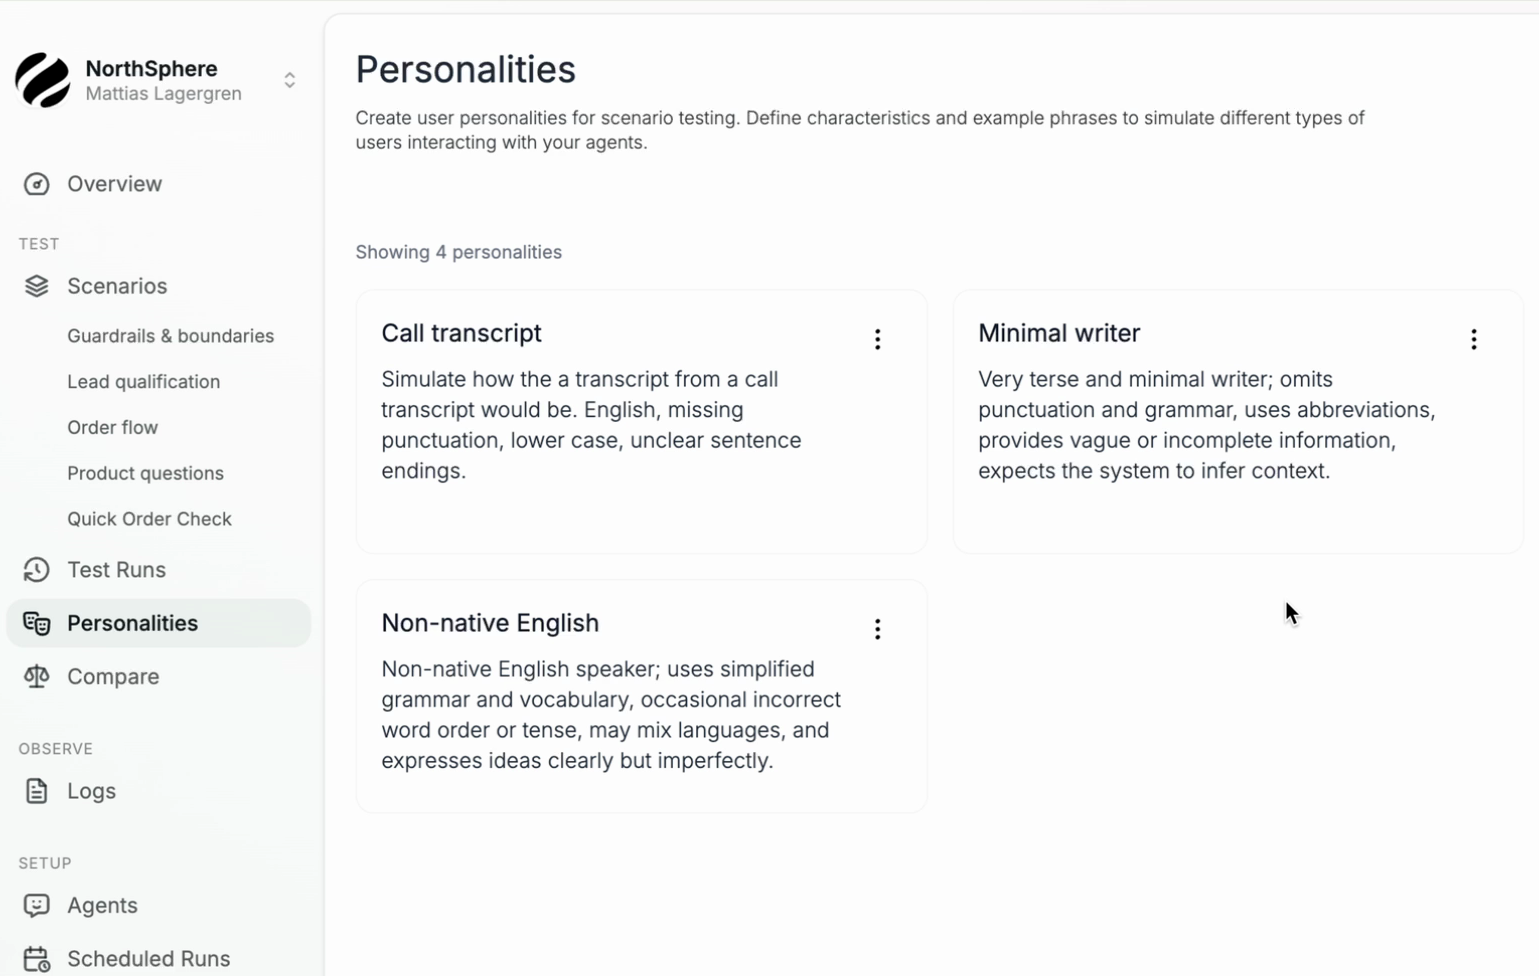Image resolution: width=1539 pixels, height=976 pixels.
Task: Click the NorthSphere logo
Action: (x=42, y=80)
